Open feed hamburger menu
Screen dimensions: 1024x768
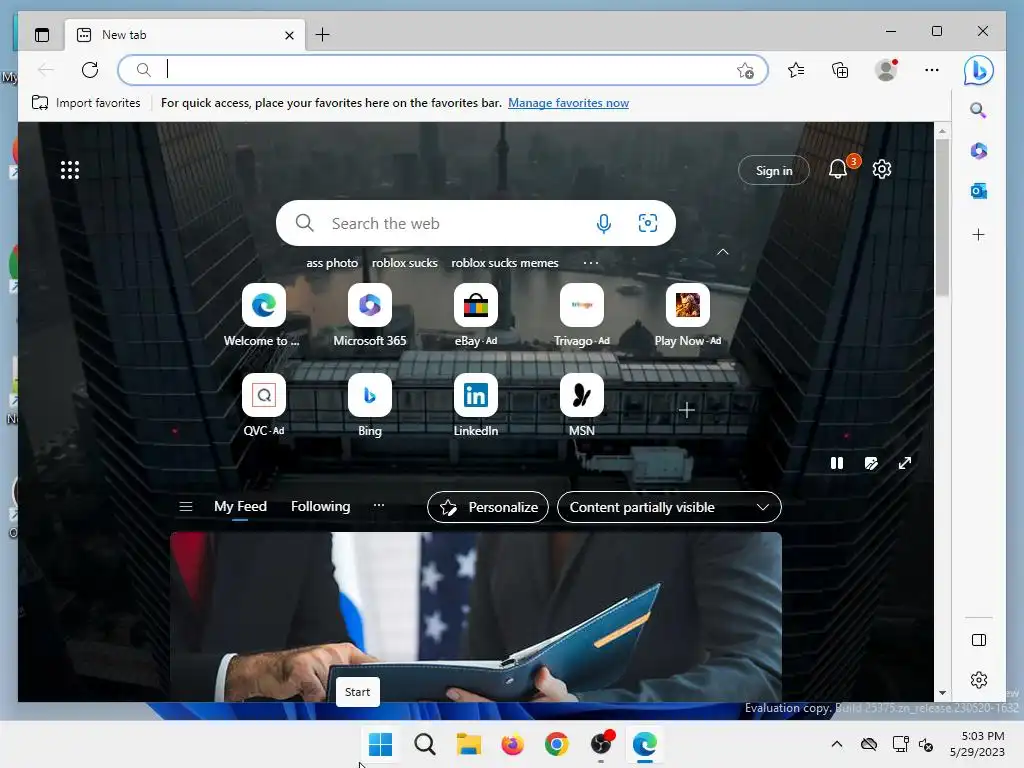coord(186,507)
